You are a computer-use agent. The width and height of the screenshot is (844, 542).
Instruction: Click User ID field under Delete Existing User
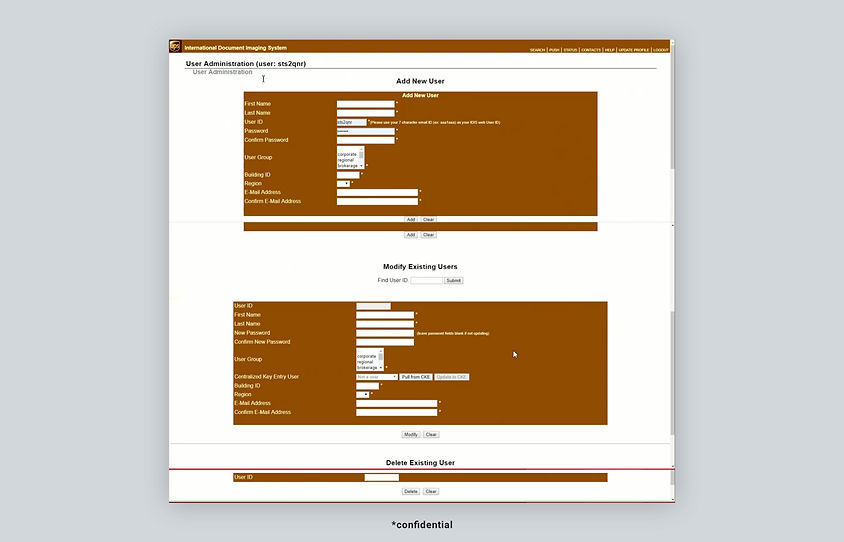tap(382, 477)
